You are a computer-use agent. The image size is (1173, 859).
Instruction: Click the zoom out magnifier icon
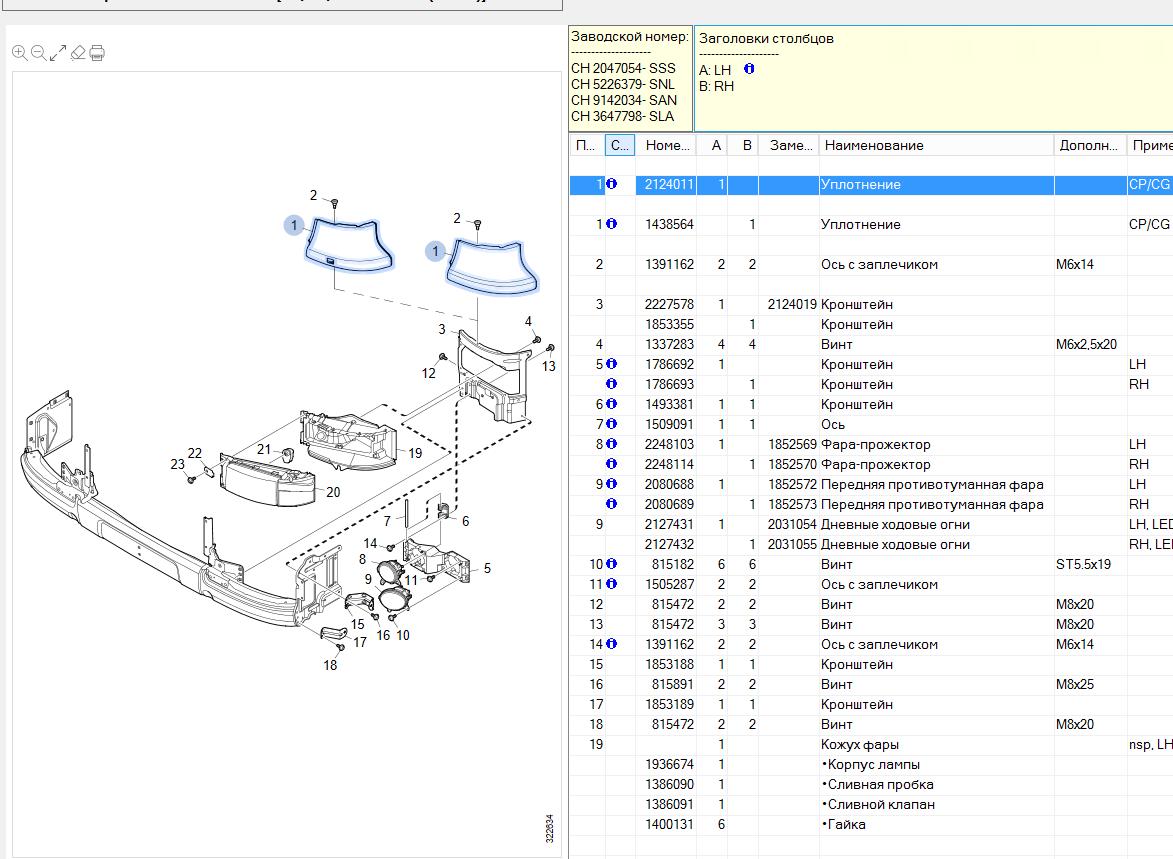38,53
